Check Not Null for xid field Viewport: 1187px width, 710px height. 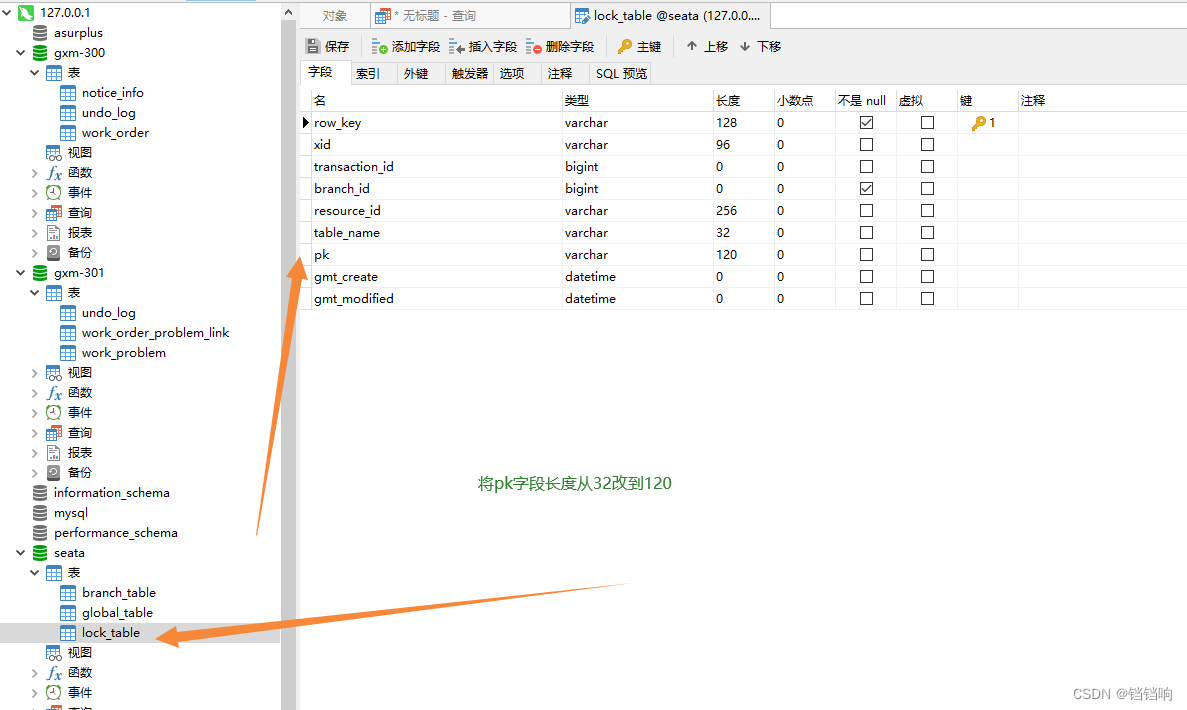(867, 145)
